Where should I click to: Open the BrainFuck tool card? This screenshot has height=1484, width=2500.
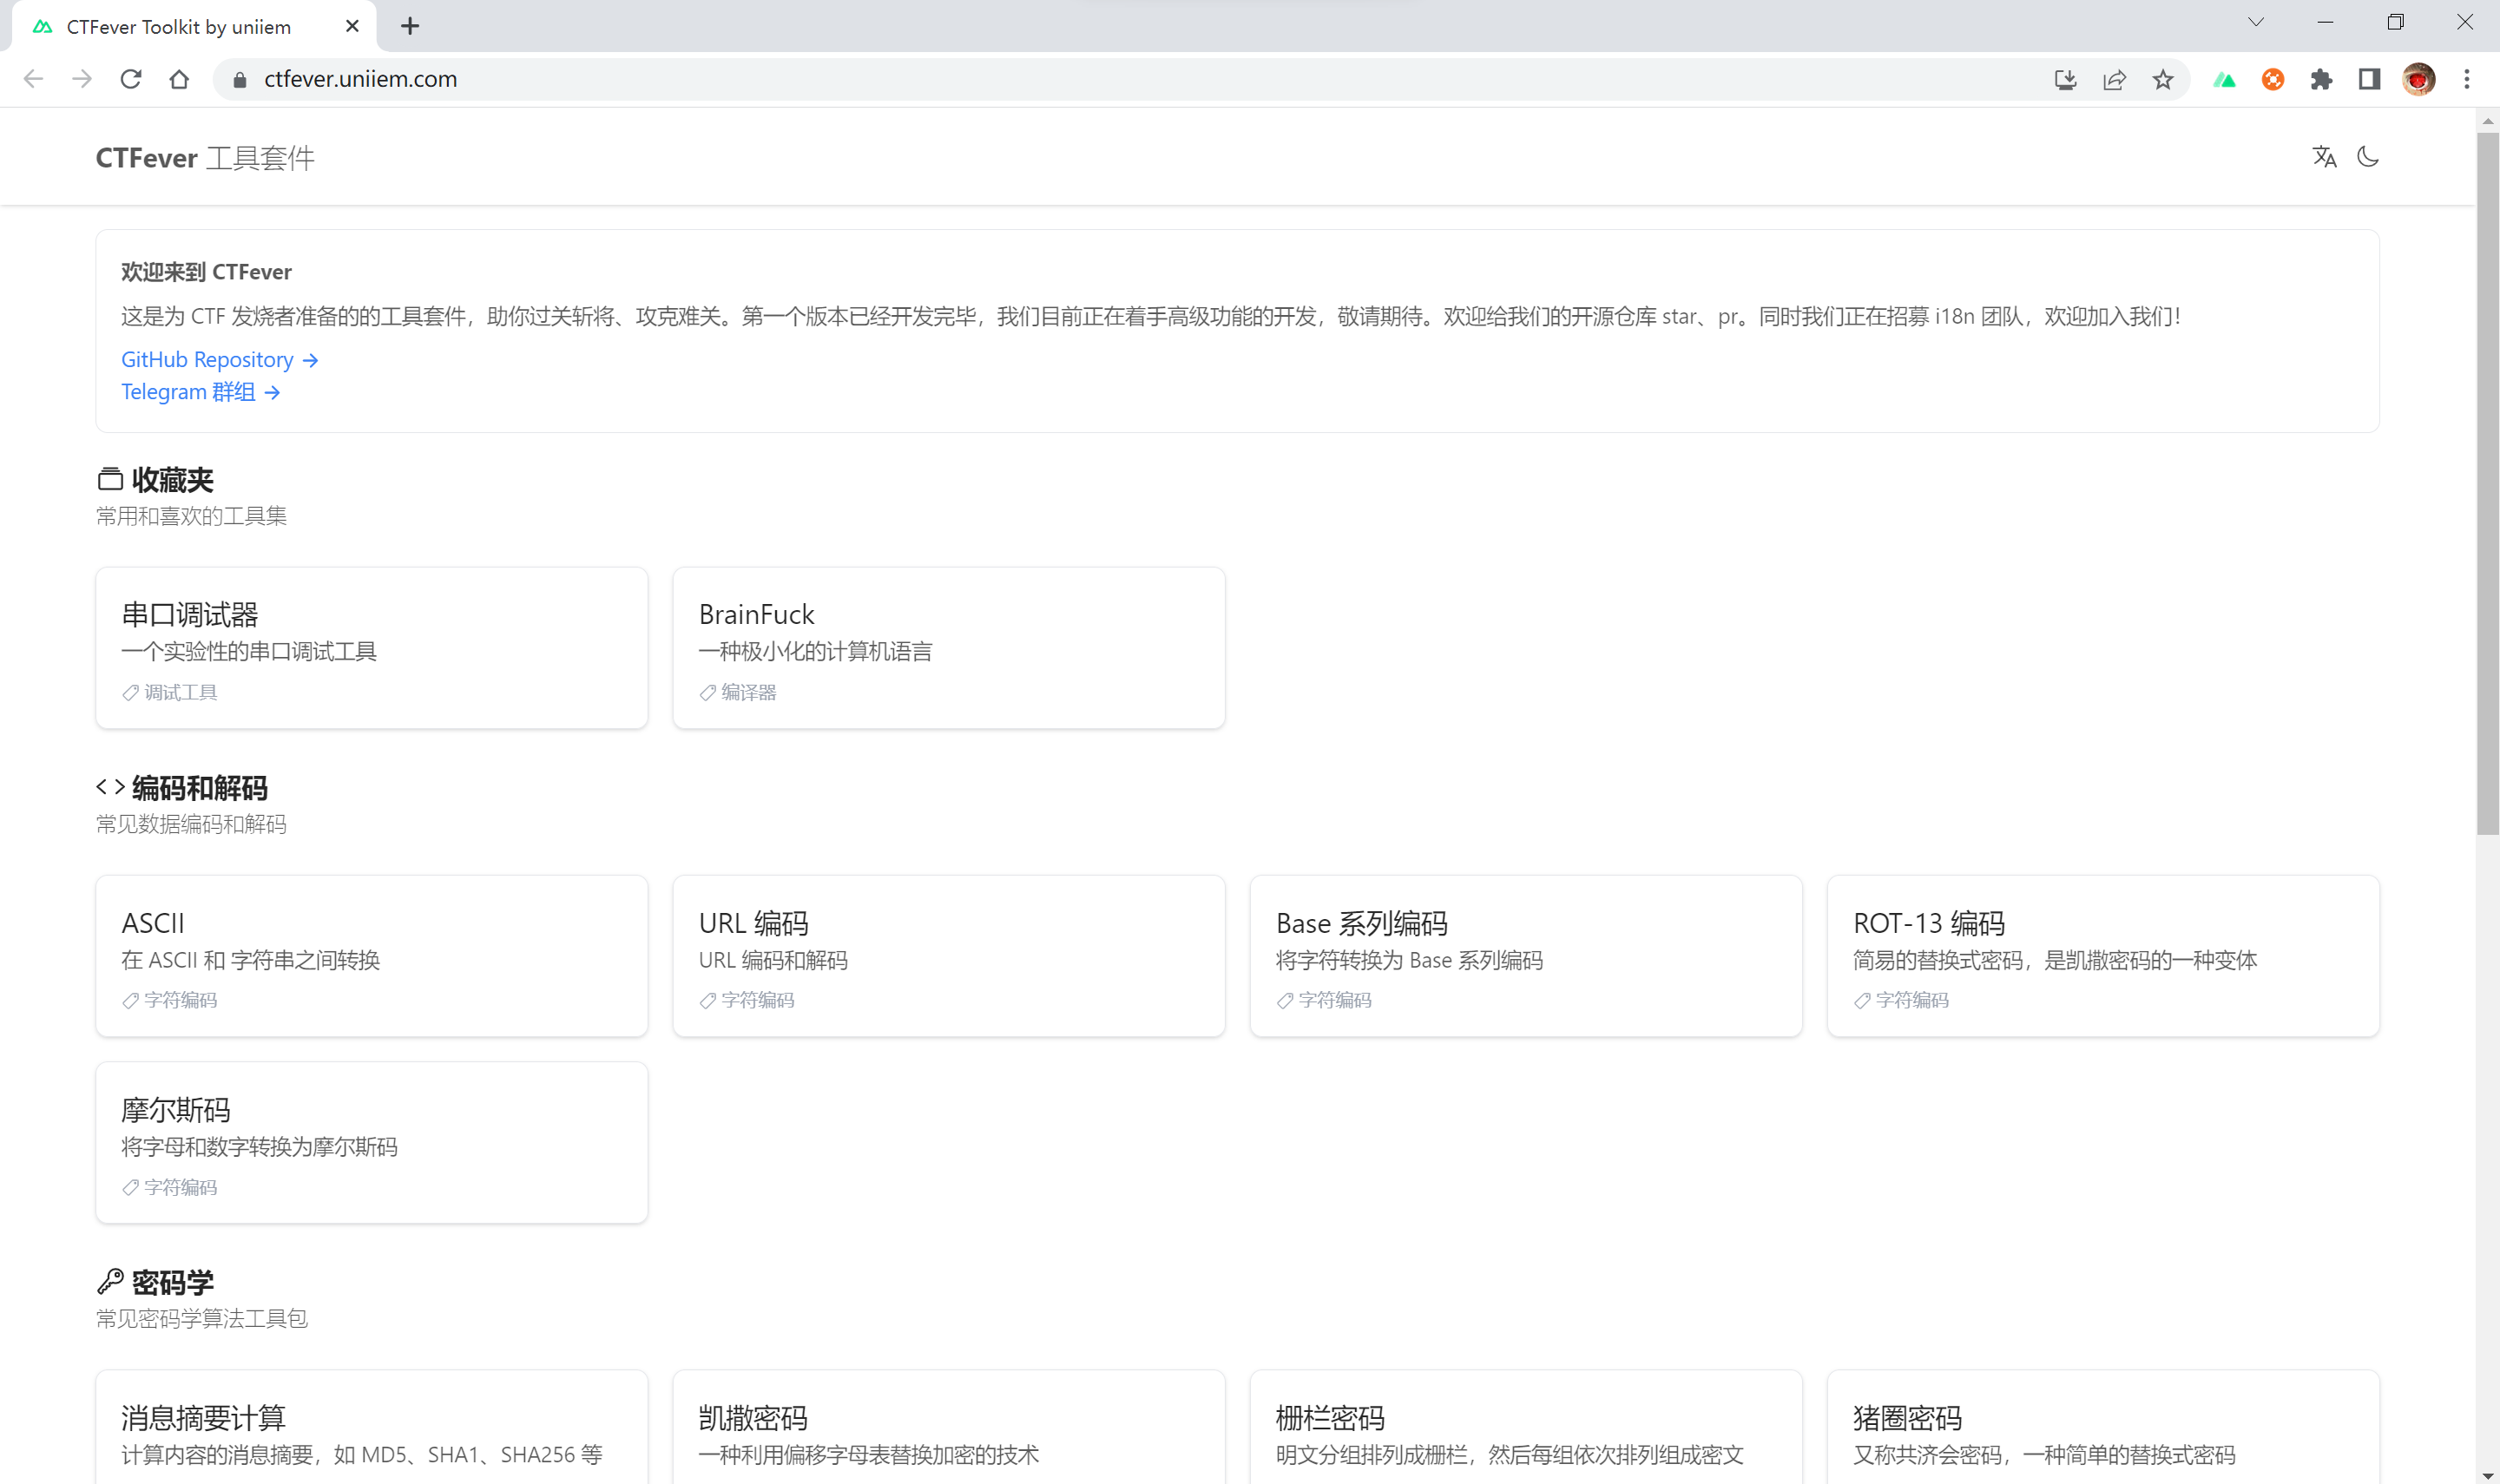click(x=949, y=648)
